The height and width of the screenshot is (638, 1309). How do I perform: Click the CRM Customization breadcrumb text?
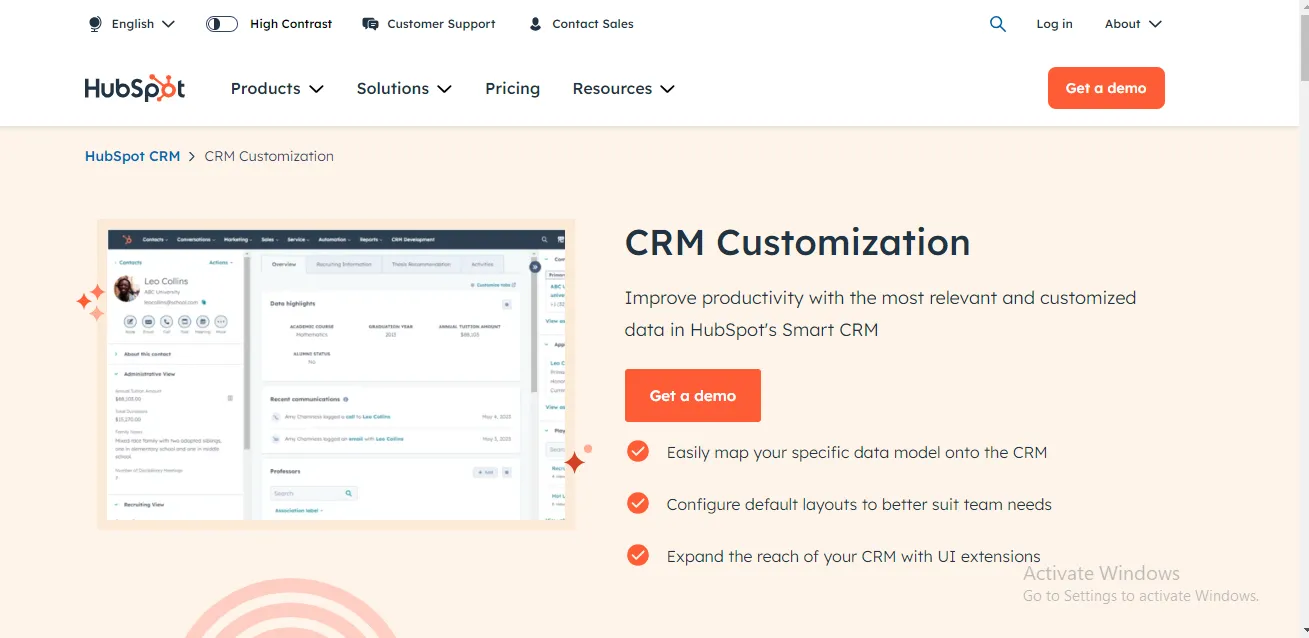269,156
